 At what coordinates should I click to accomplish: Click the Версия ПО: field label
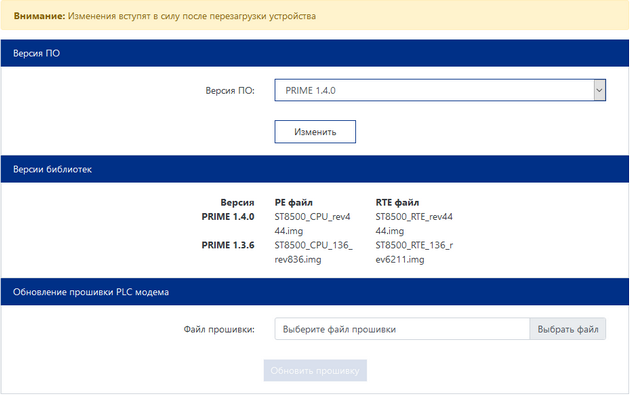click(x=230, y=91)
